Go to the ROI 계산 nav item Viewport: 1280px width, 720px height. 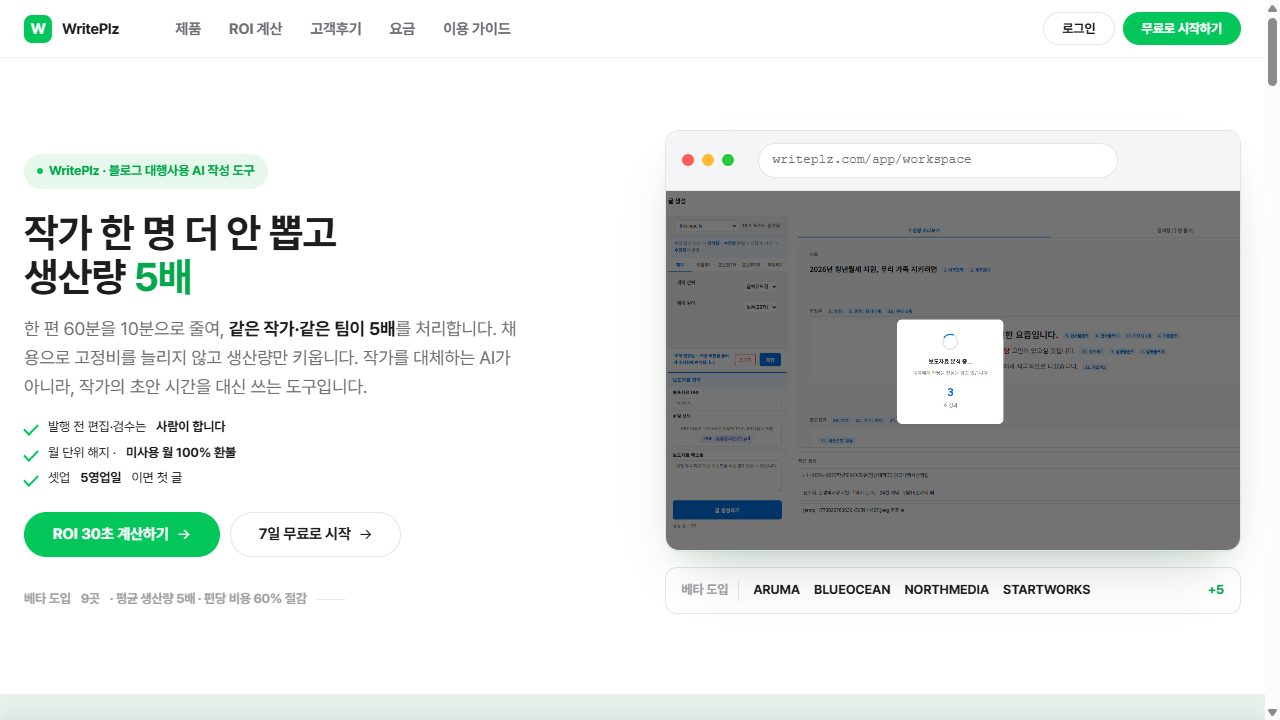pyautogui.click(x=255, y=29)
